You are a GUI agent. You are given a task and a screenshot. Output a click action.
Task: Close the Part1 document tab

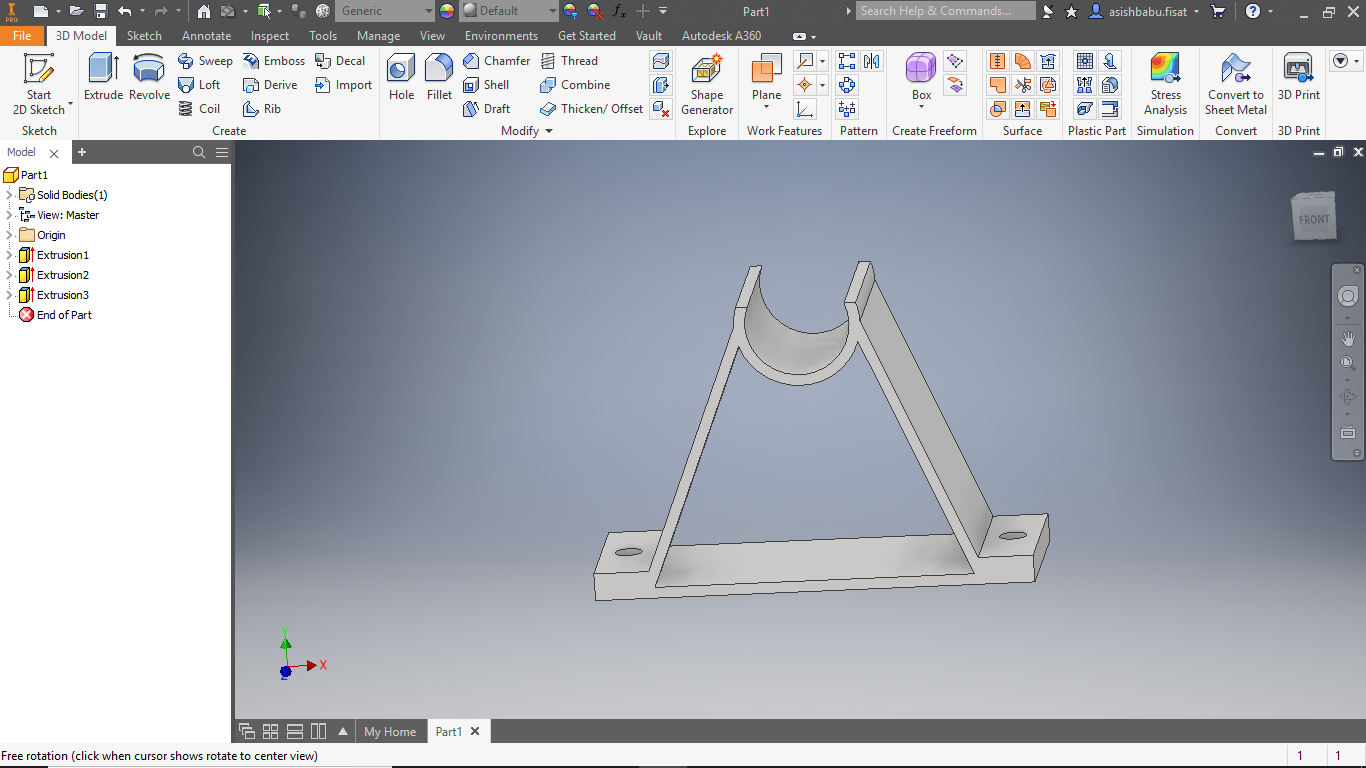click(475, 732)
